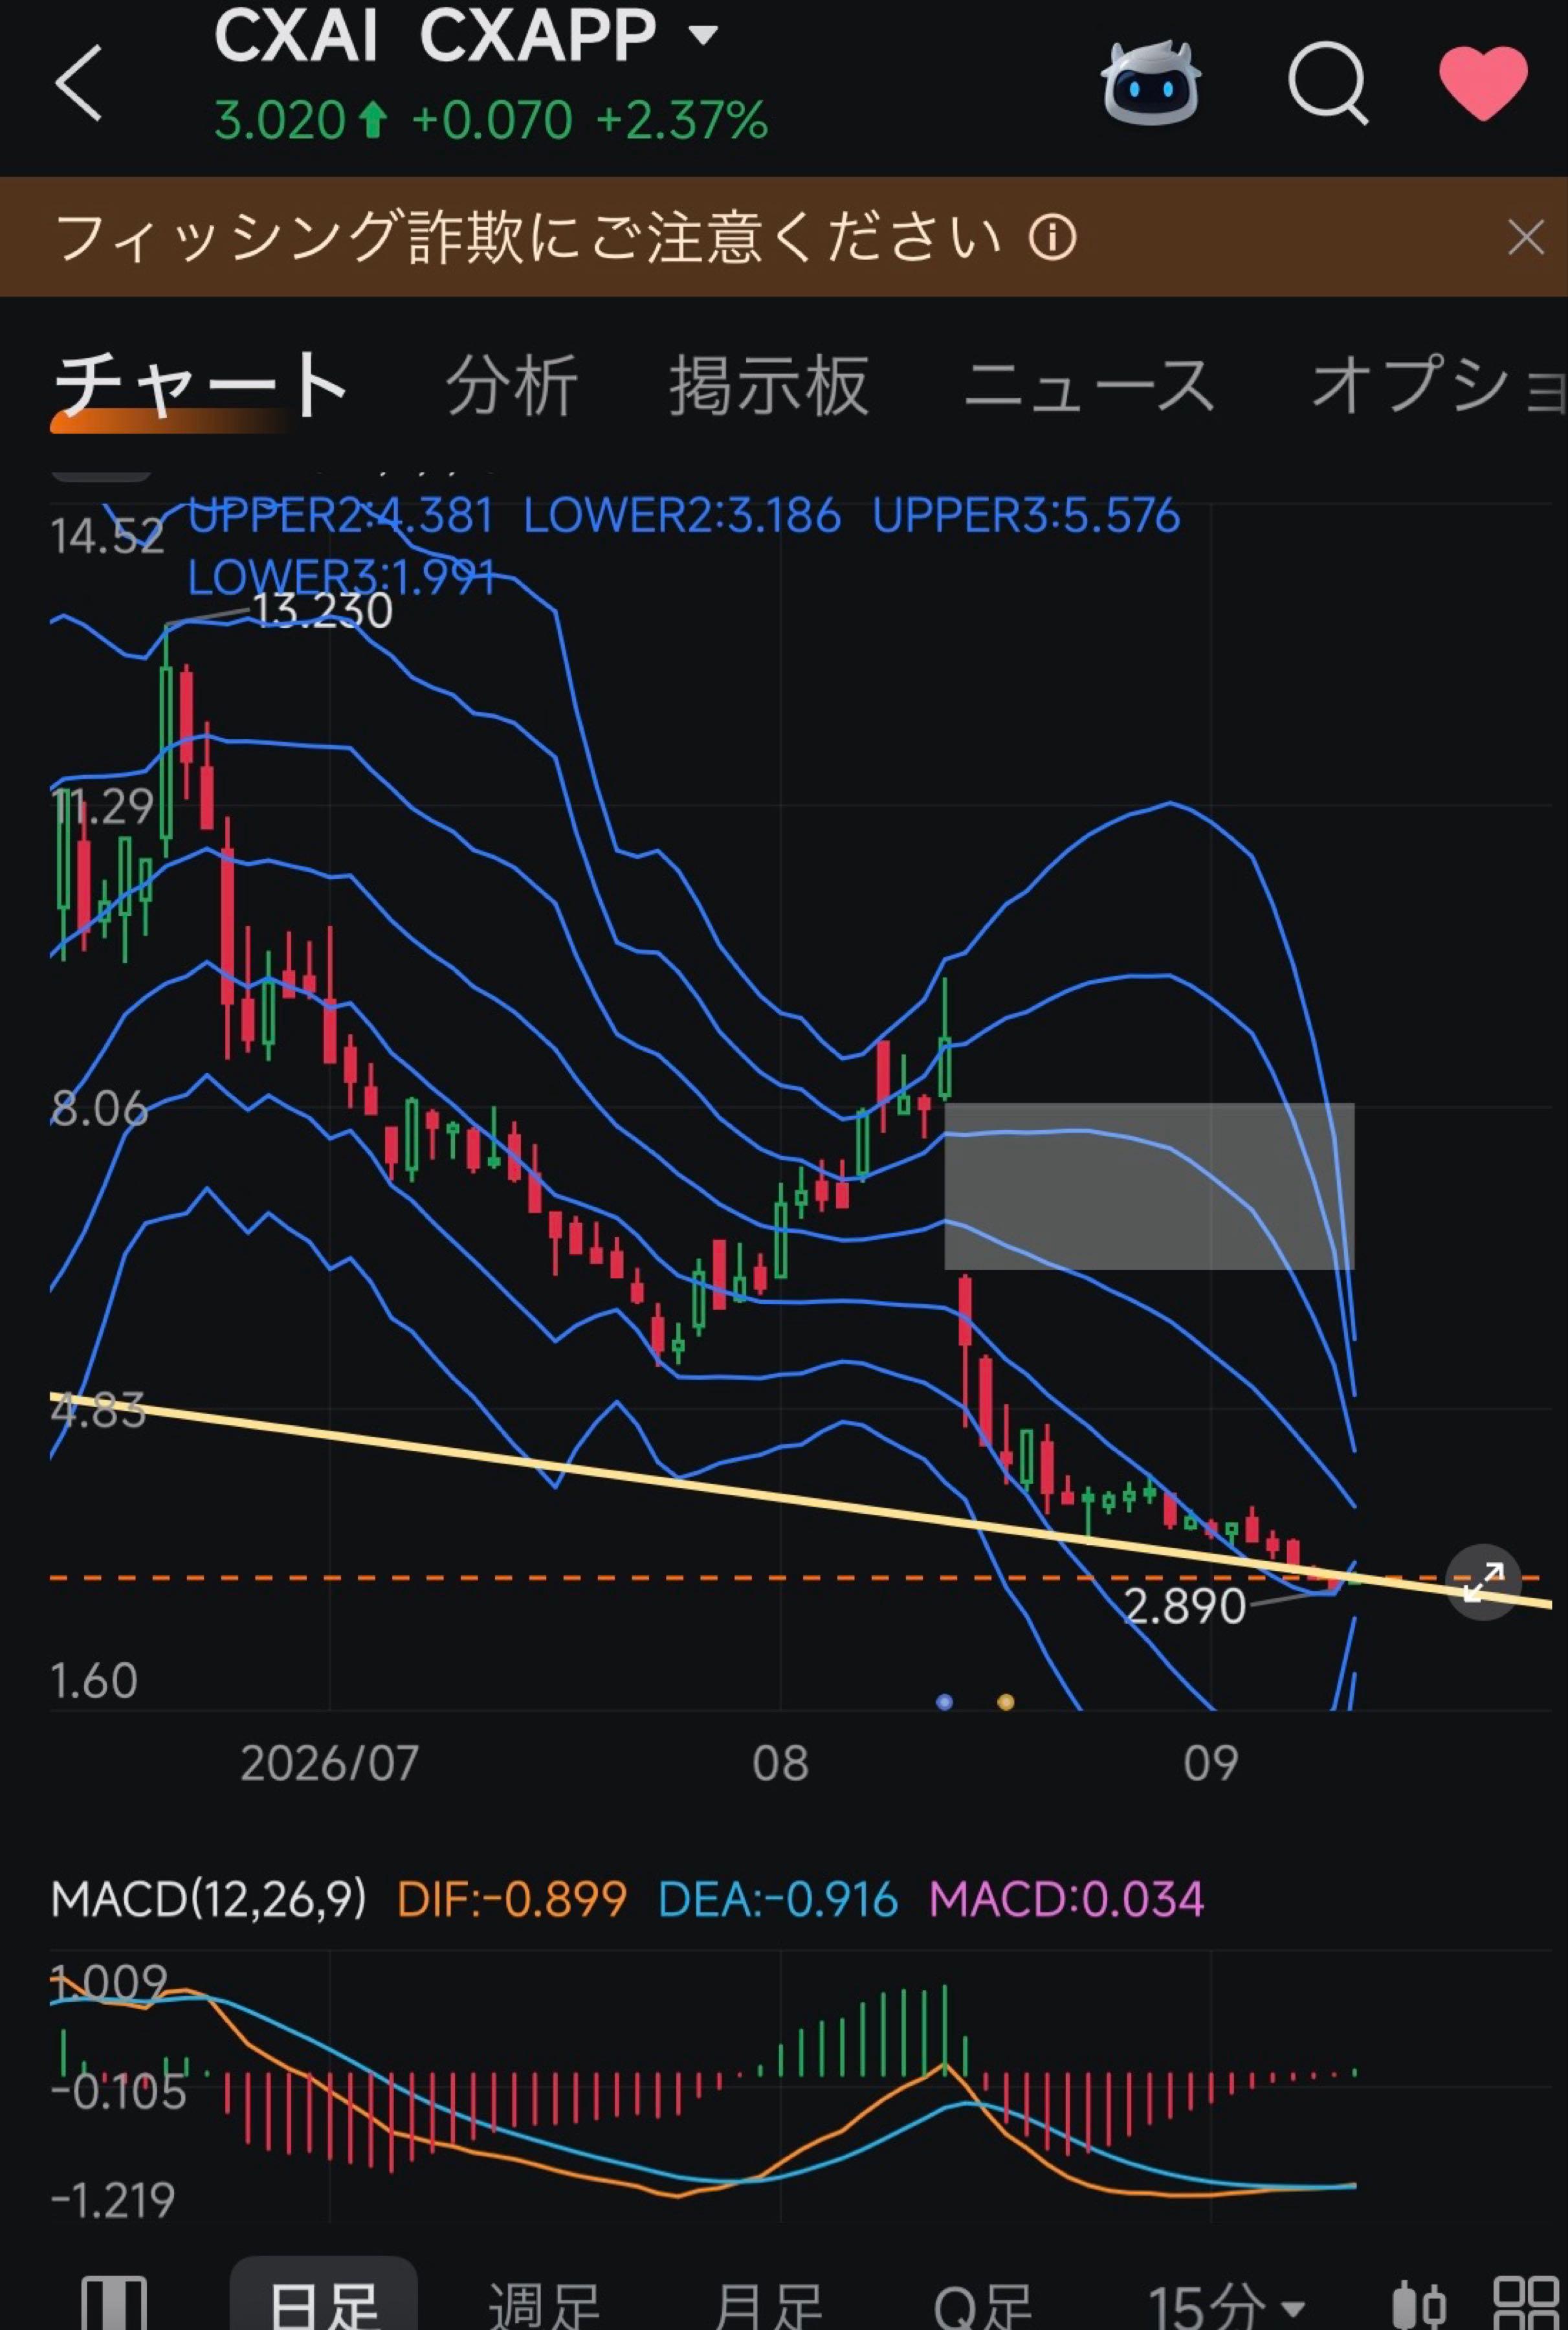Tap the DIF:-0.899 value
Screen dimensions: 1568x2330
click(x=512, y=1898)
